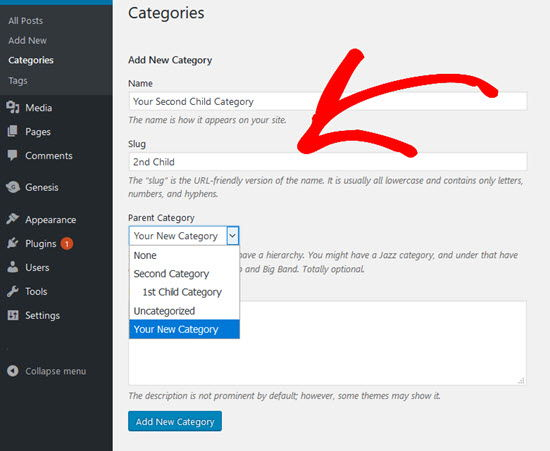Open the Tools menu
Image resolution: width=550 pixels, height=451 pixels.
click(36, 291)
